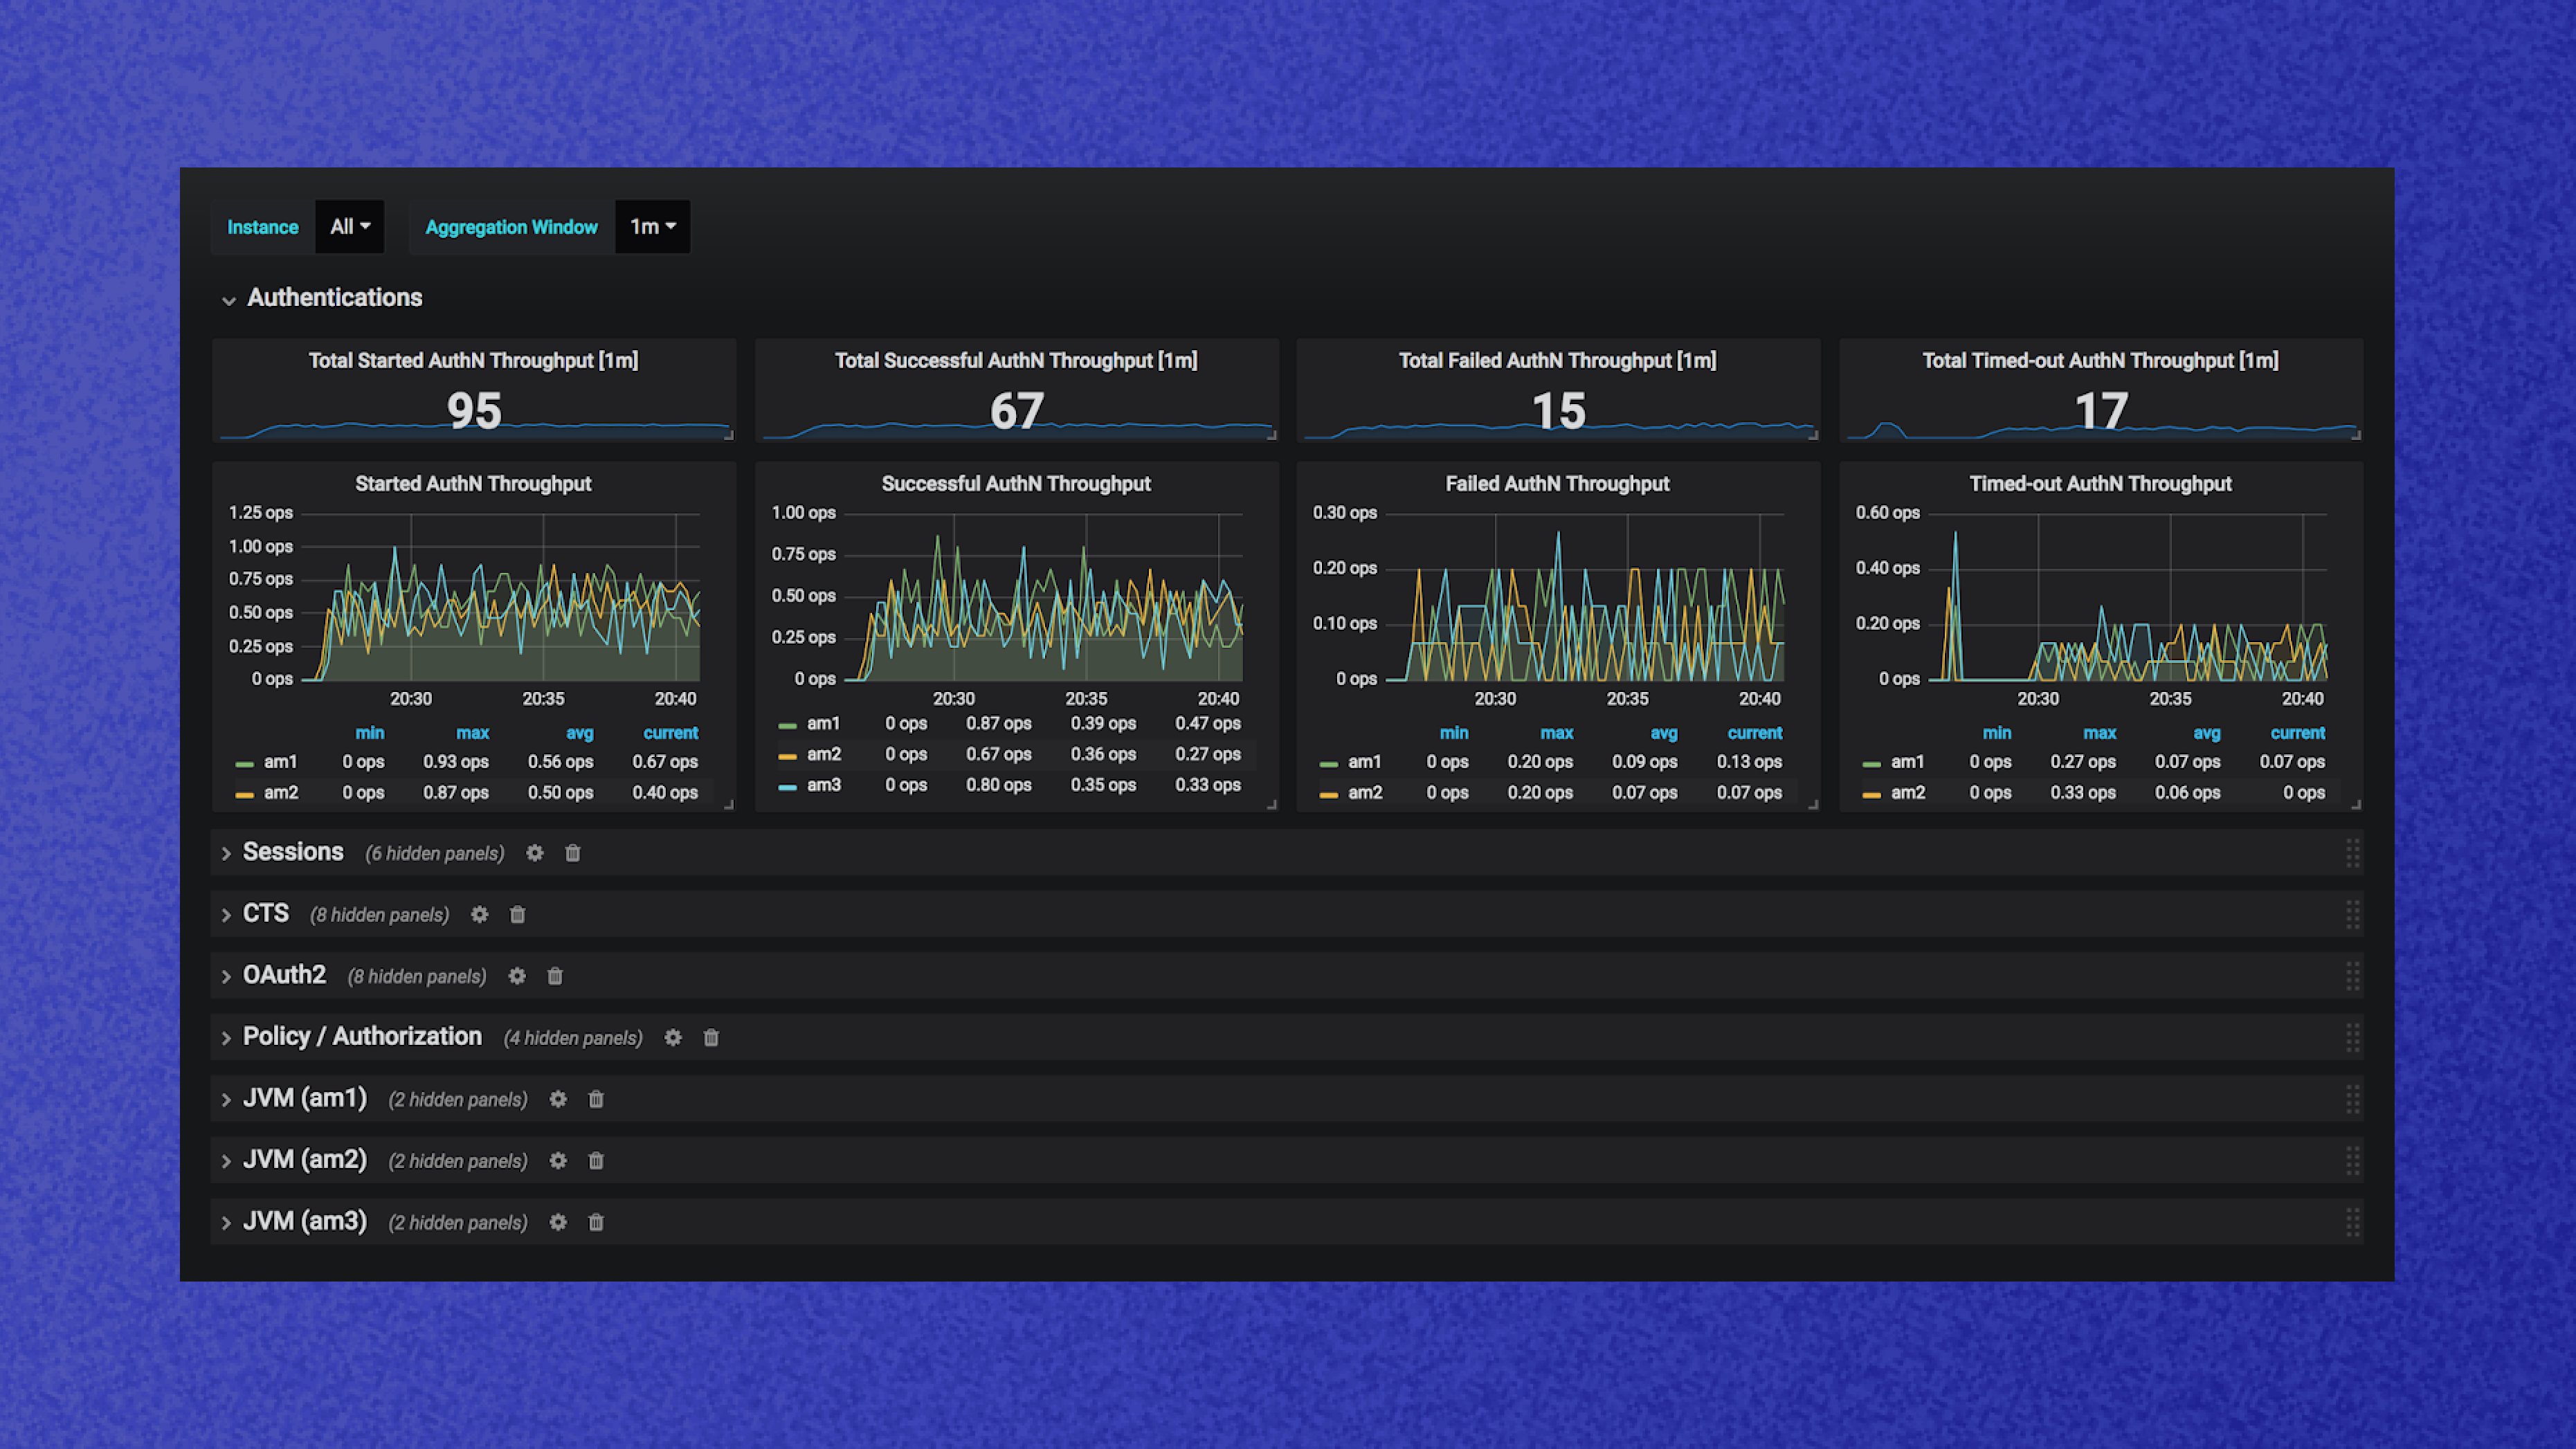This screenshot has width=2576, height=1449.
Task: Toggle am2 series in Failed AuthN legend
Action: coord(1364,792)
